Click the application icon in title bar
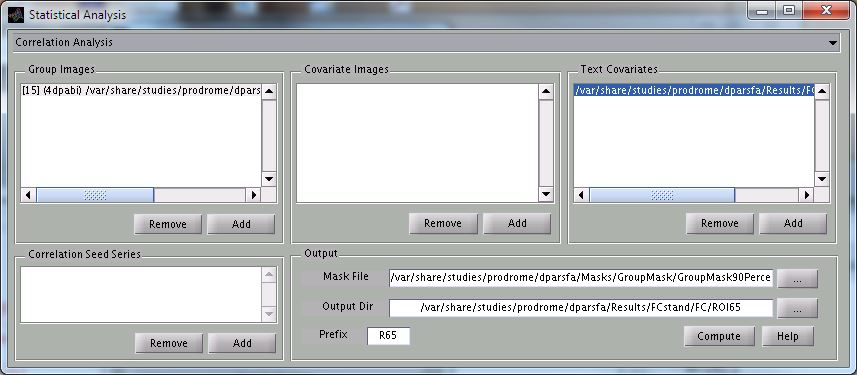857x375 pixels. pyautogui.click(x=16, y=14)
